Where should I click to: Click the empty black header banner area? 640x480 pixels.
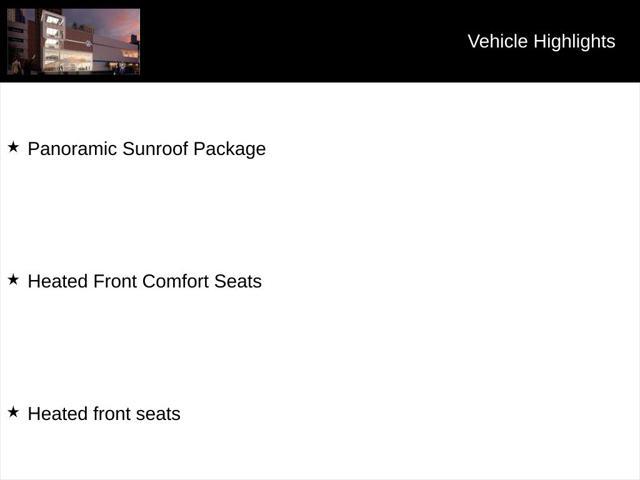point(302,41)
